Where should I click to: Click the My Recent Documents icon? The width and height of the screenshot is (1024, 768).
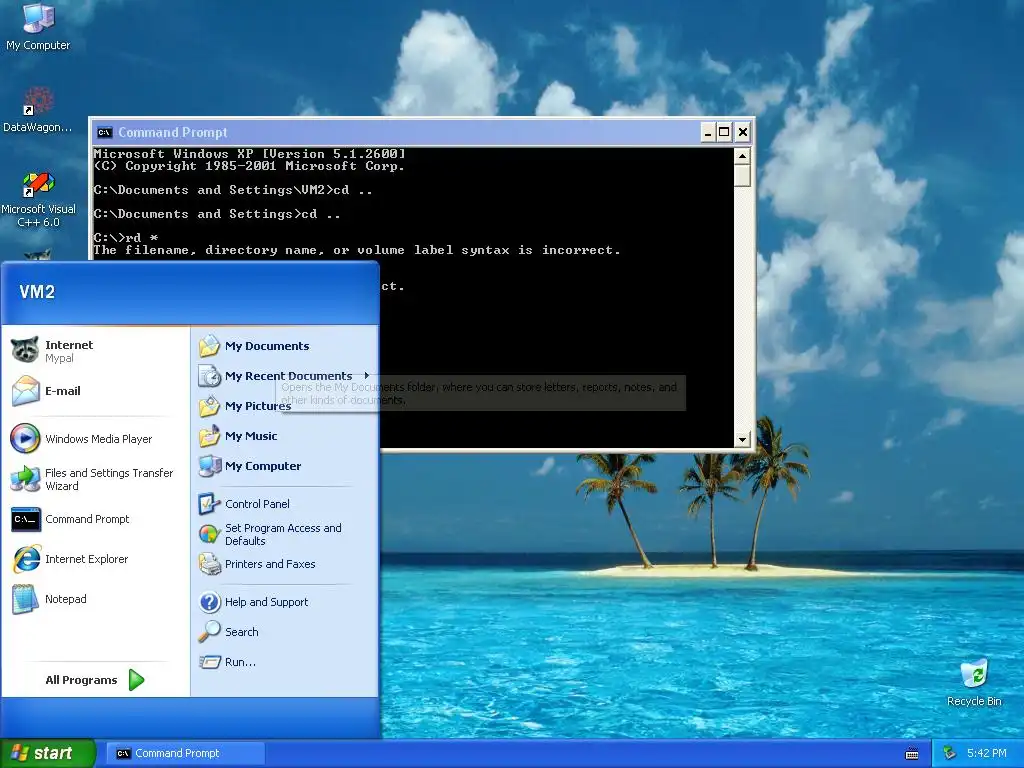point(210,376)
